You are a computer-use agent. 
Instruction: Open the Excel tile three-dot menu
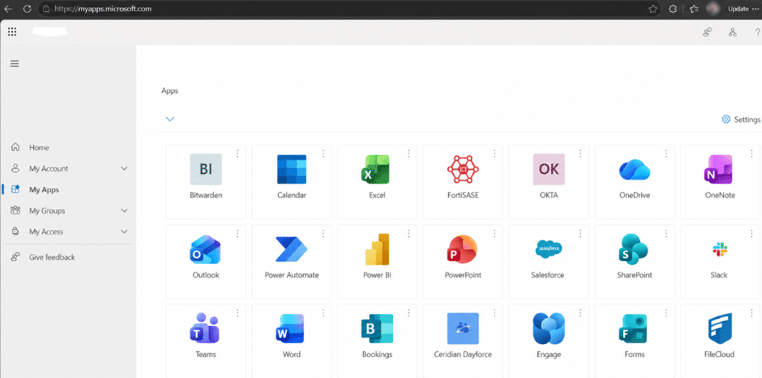[409, 154]
